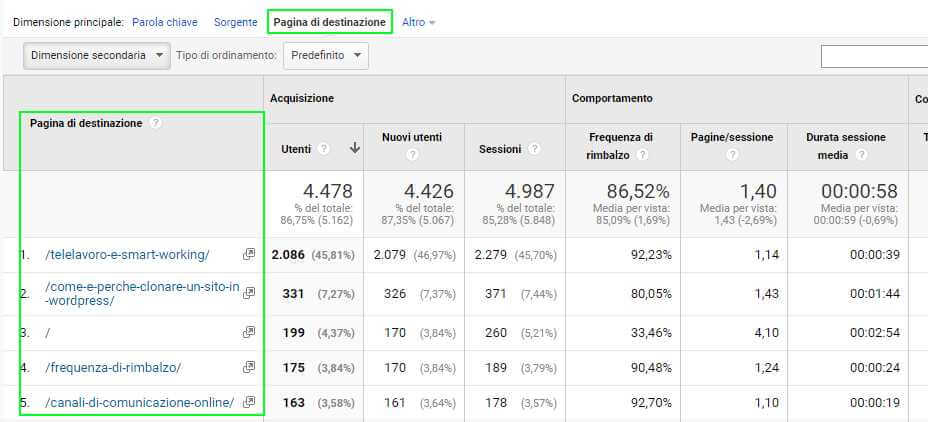Click external link icon for /canali-di-comunicazione-online/
Viewport: 928px width, 422px height.
click(x=249, y=403)
